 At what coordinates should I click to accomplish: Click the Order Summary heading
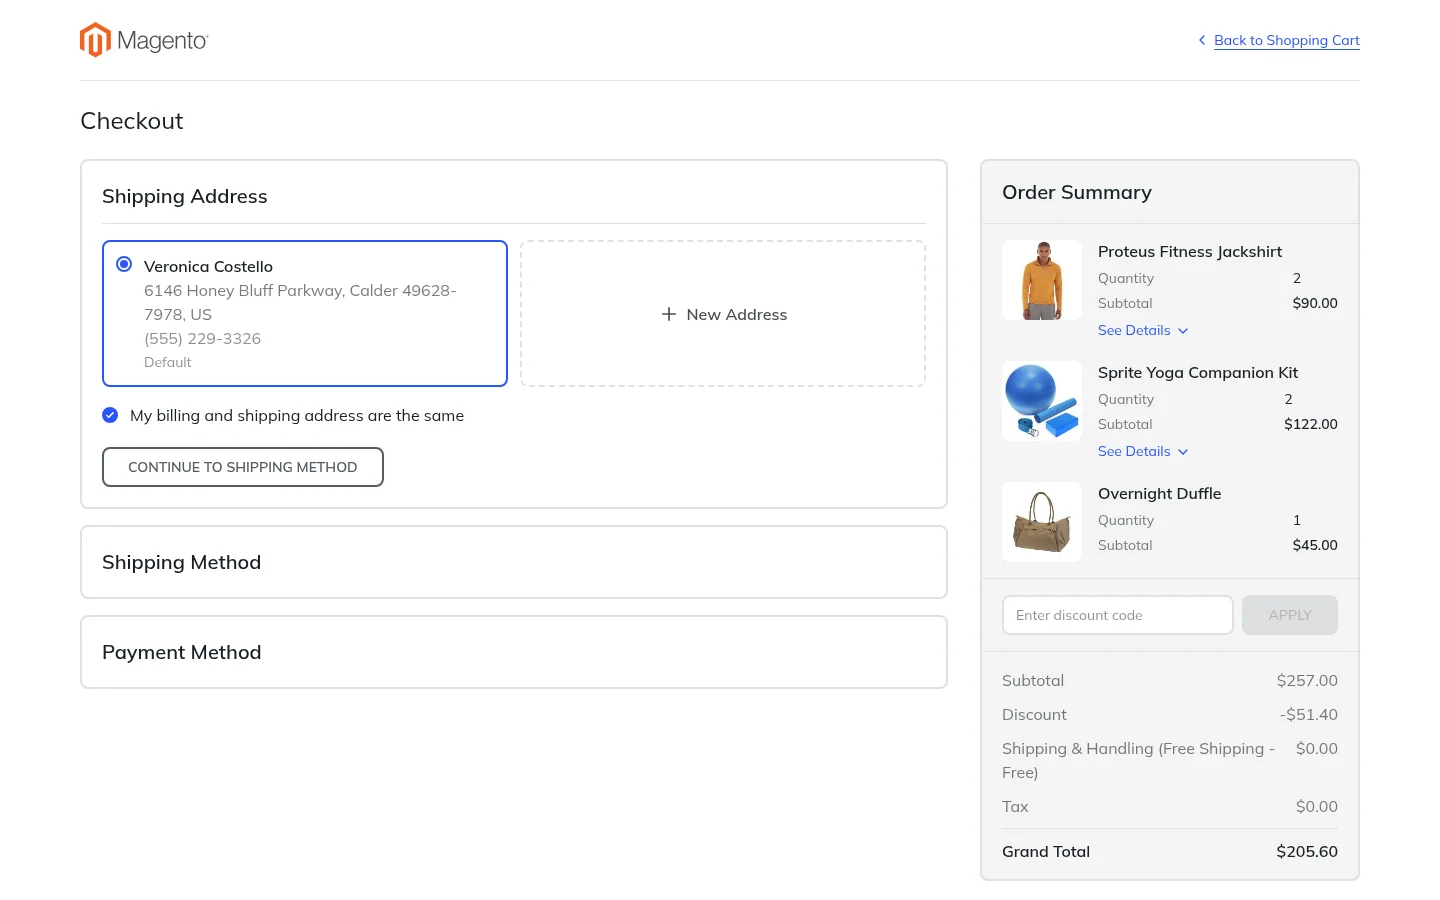point(1077,192)
